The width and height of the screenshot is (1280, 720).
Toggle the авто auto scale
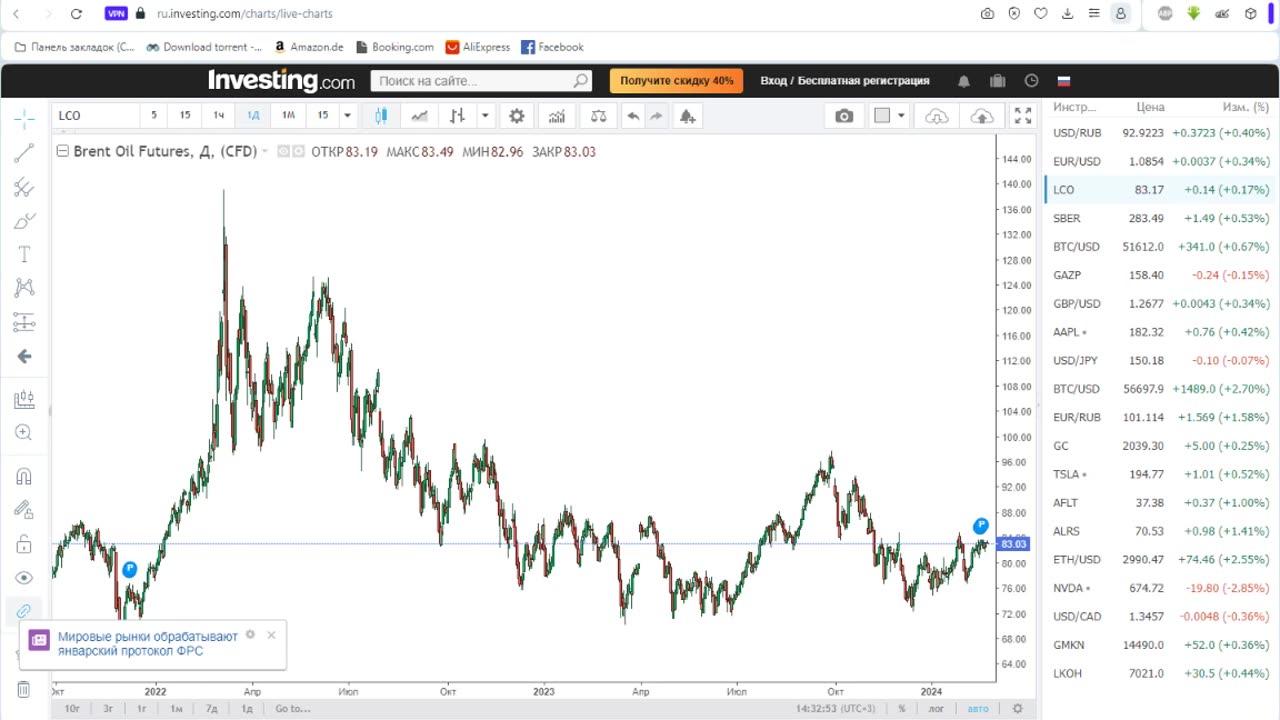point(977,709)
